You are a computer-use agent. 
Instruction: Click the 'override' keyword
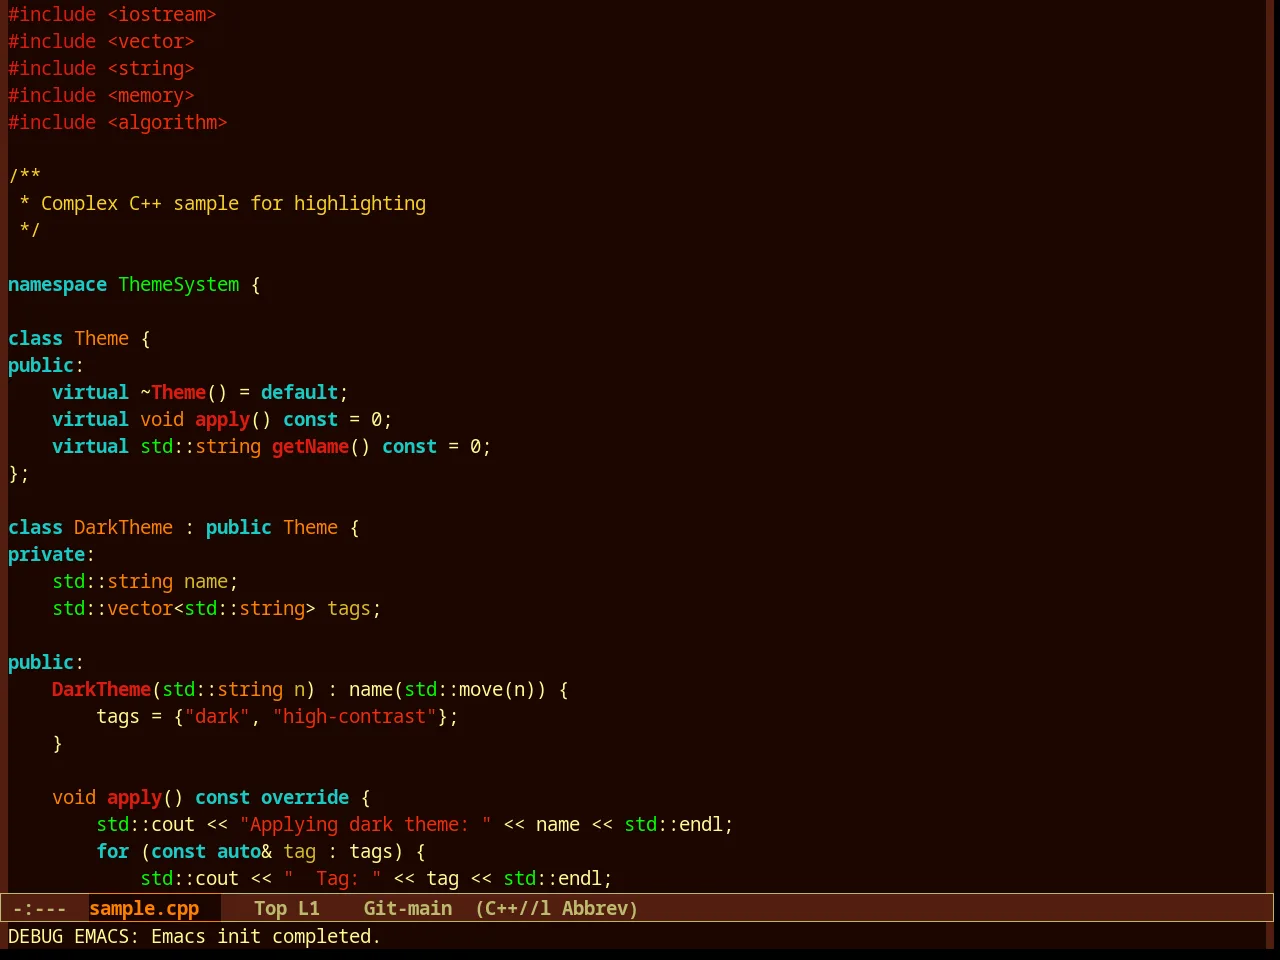click(305, 797)
